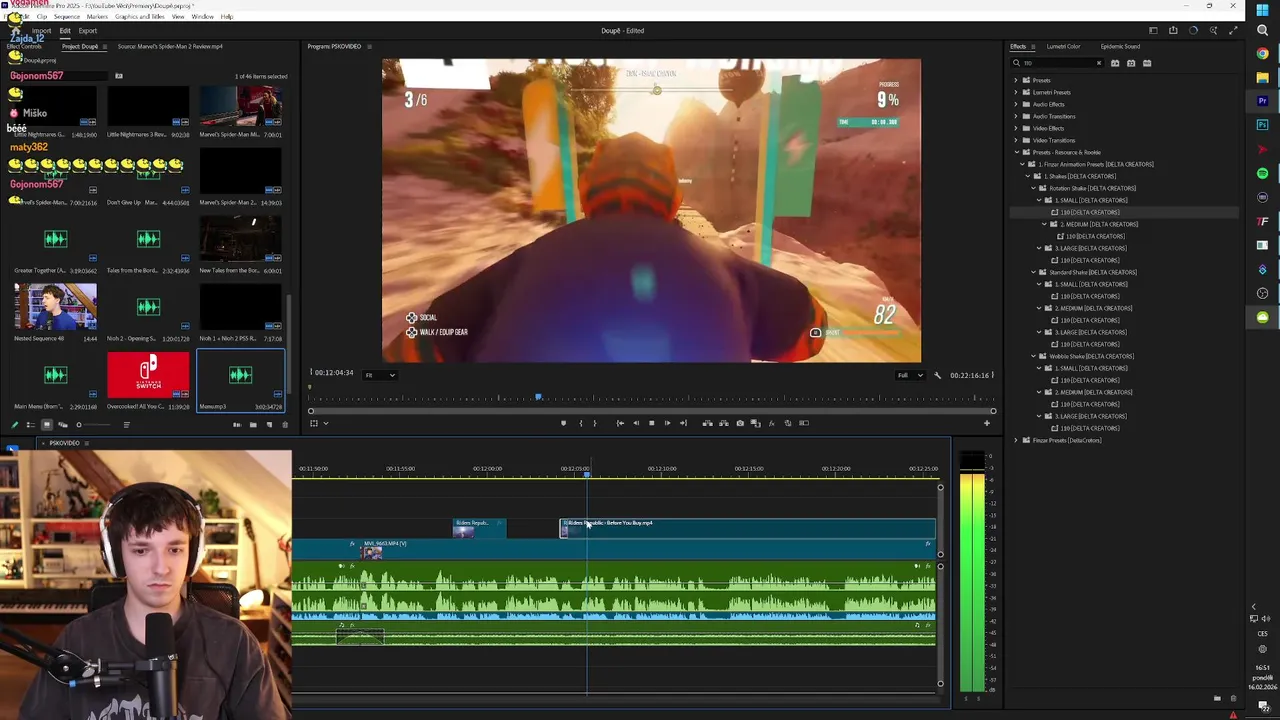Click the Extract button
The height and width of the screenshot is (720, 1280).
[724, 423]
